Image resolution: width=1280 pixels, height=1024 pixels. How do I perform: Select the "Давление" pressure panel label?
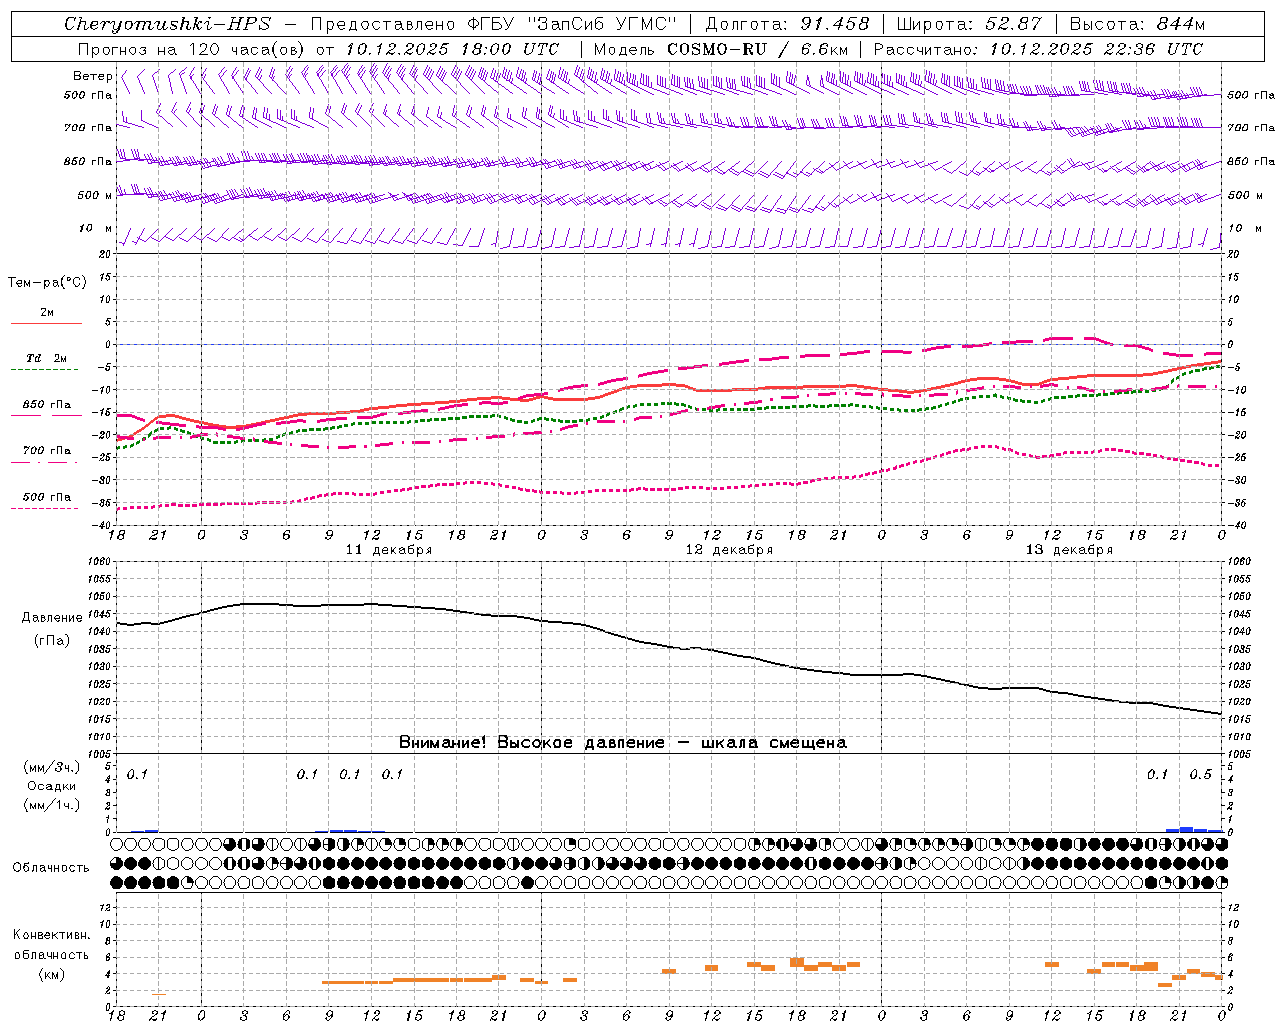pyautogui.click(x=52, y=618)
